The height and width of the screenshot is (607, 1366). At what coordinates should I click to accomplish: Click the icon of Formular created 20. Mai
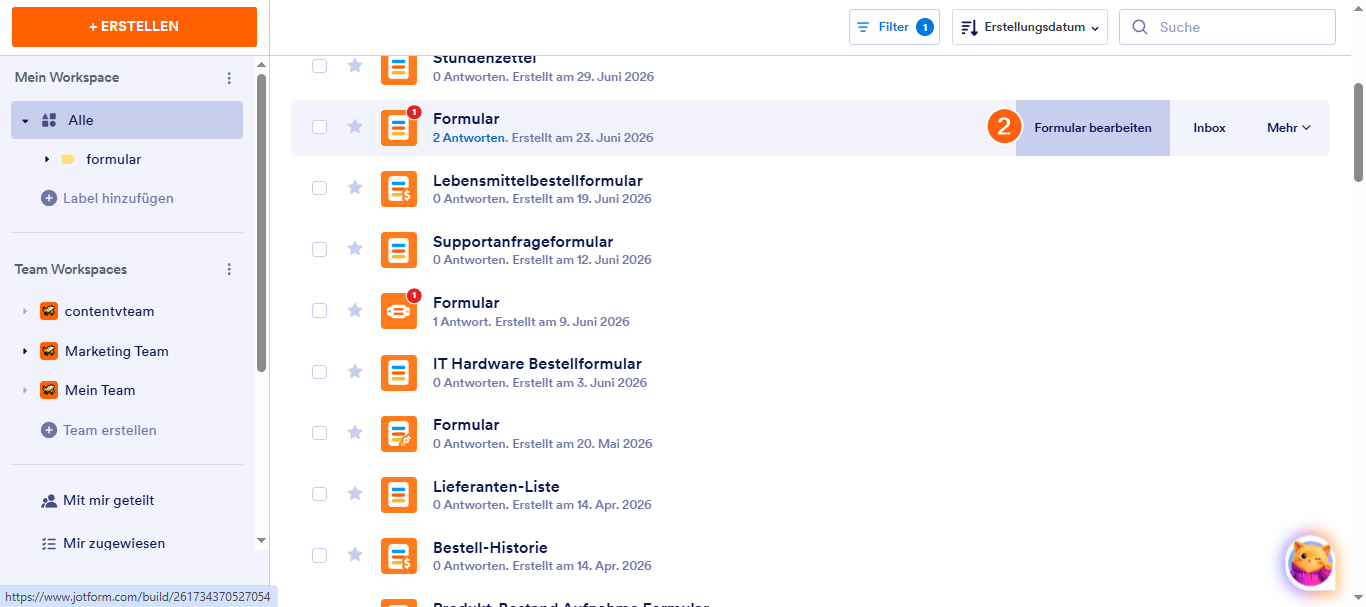(399, 433)
